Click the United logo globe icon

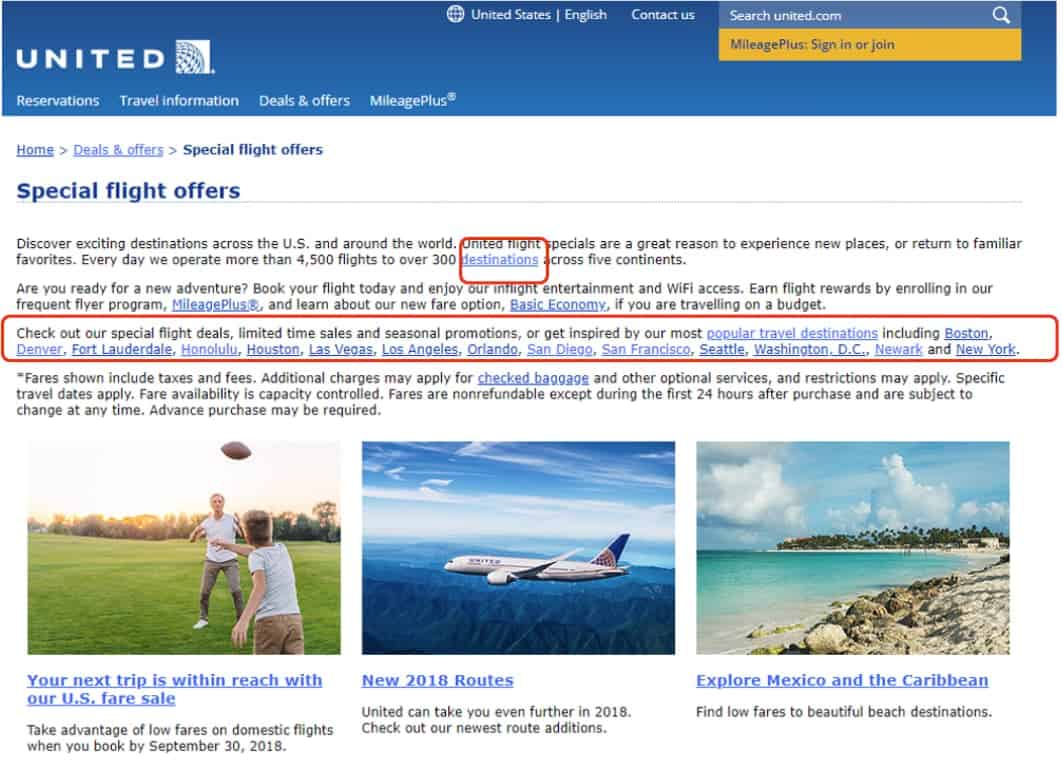point(195,57)
